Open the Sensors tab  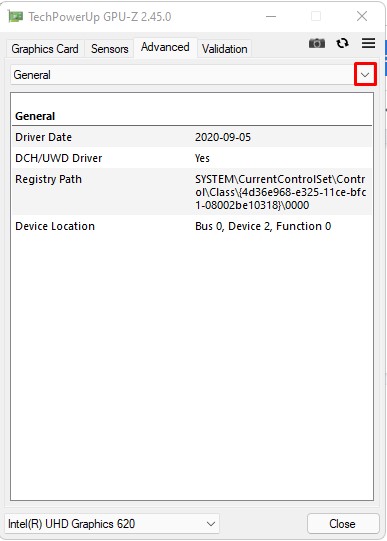[109, 49]
